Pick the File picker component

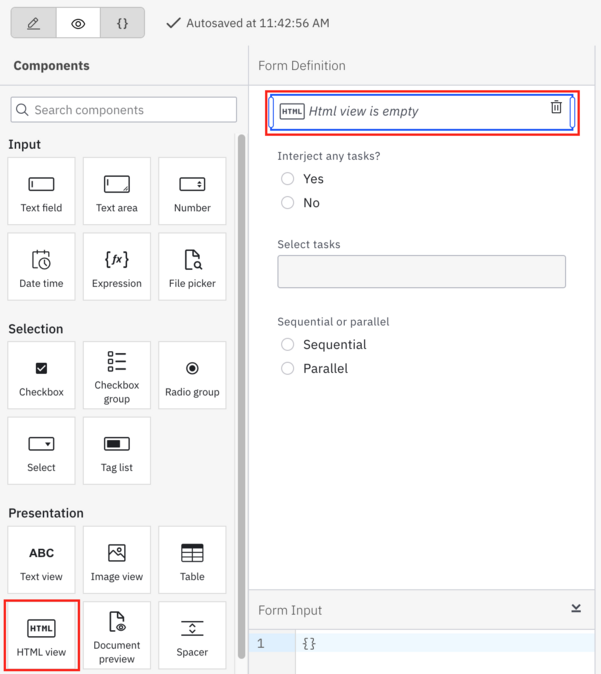[x=192, y=267]
